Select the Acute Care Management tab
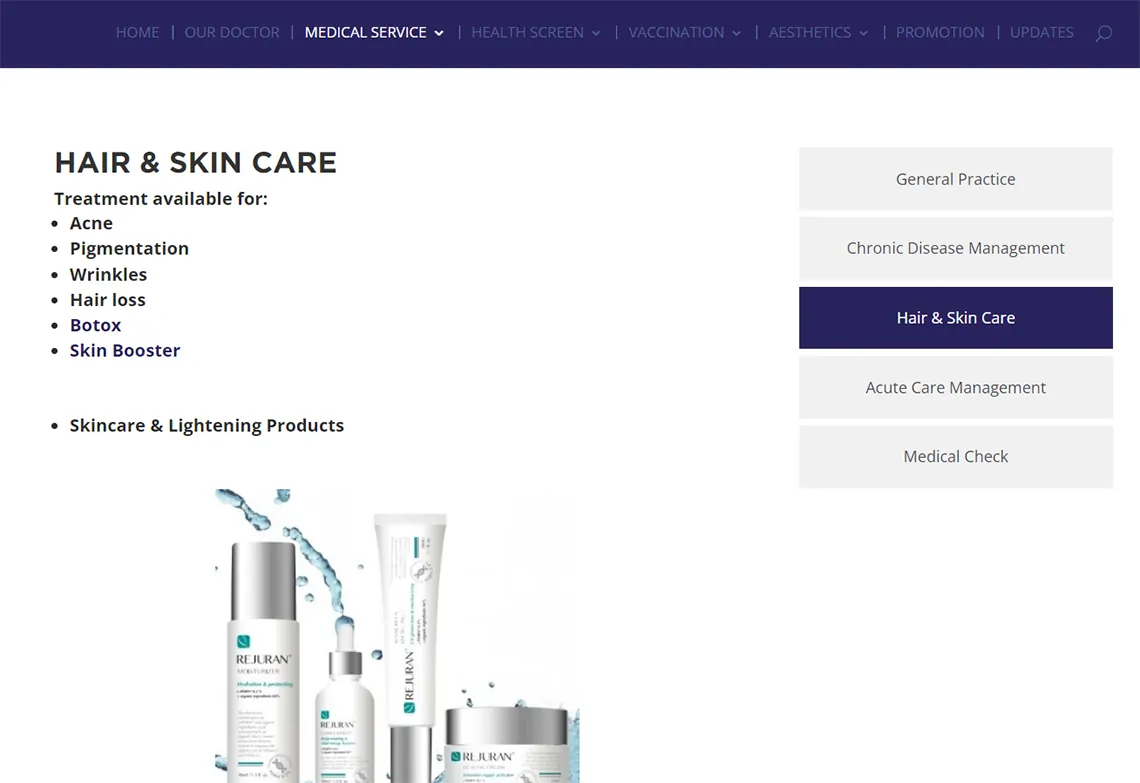 pos(955,388)
